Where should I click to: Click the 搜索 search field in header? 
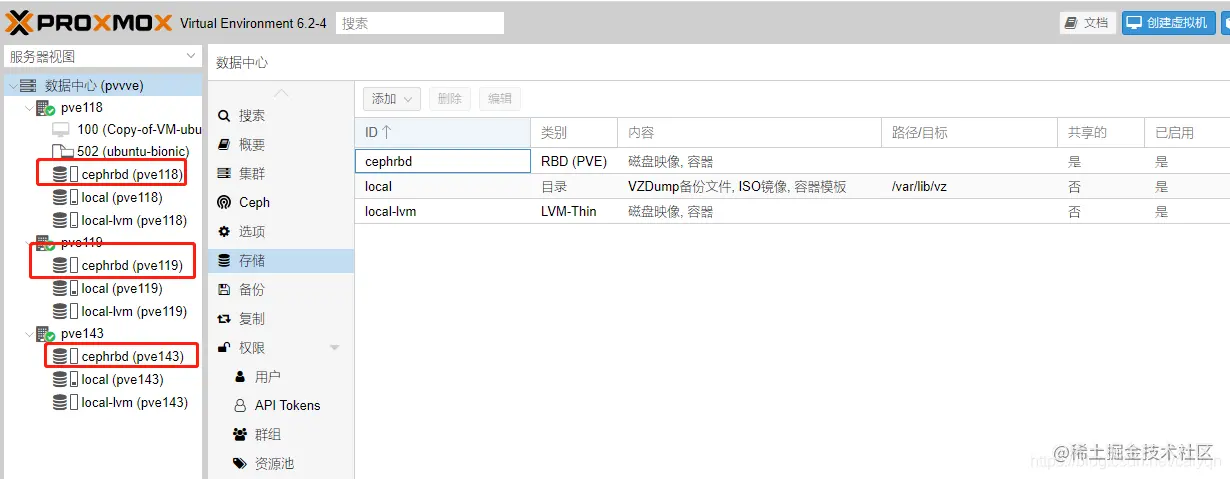420,23
